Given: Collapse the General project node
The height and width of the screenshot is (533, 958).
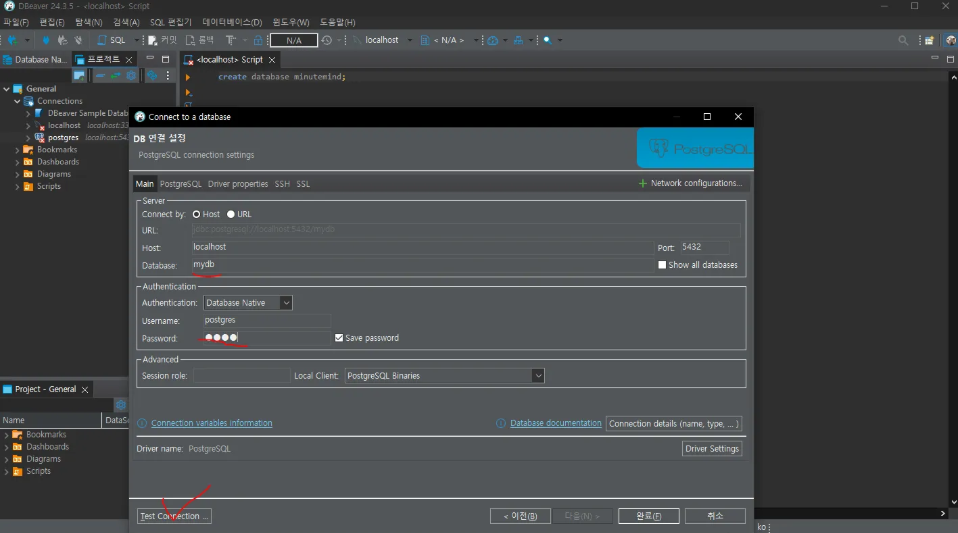Looking at the screenshot, I should pos(7,89).
